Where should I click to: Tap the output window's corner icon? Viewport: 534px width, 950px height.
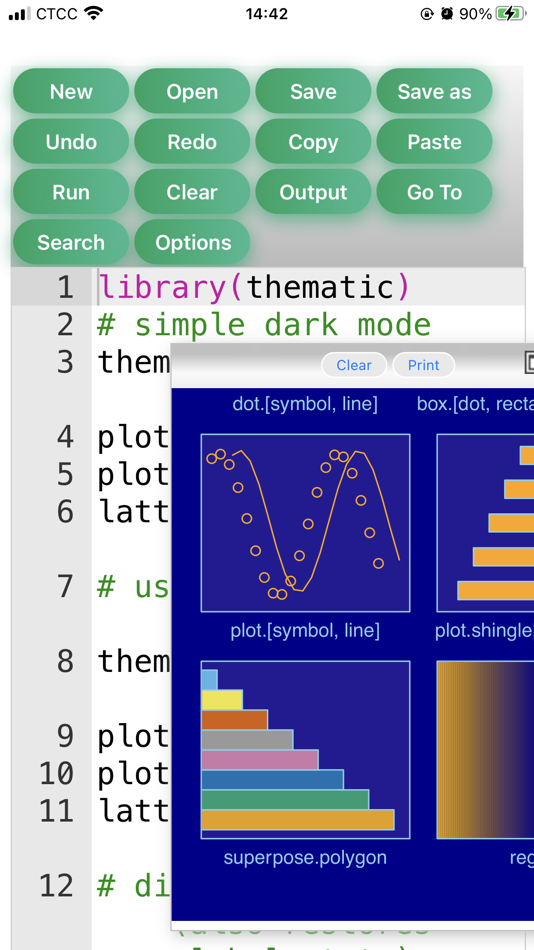click(529, 363)
